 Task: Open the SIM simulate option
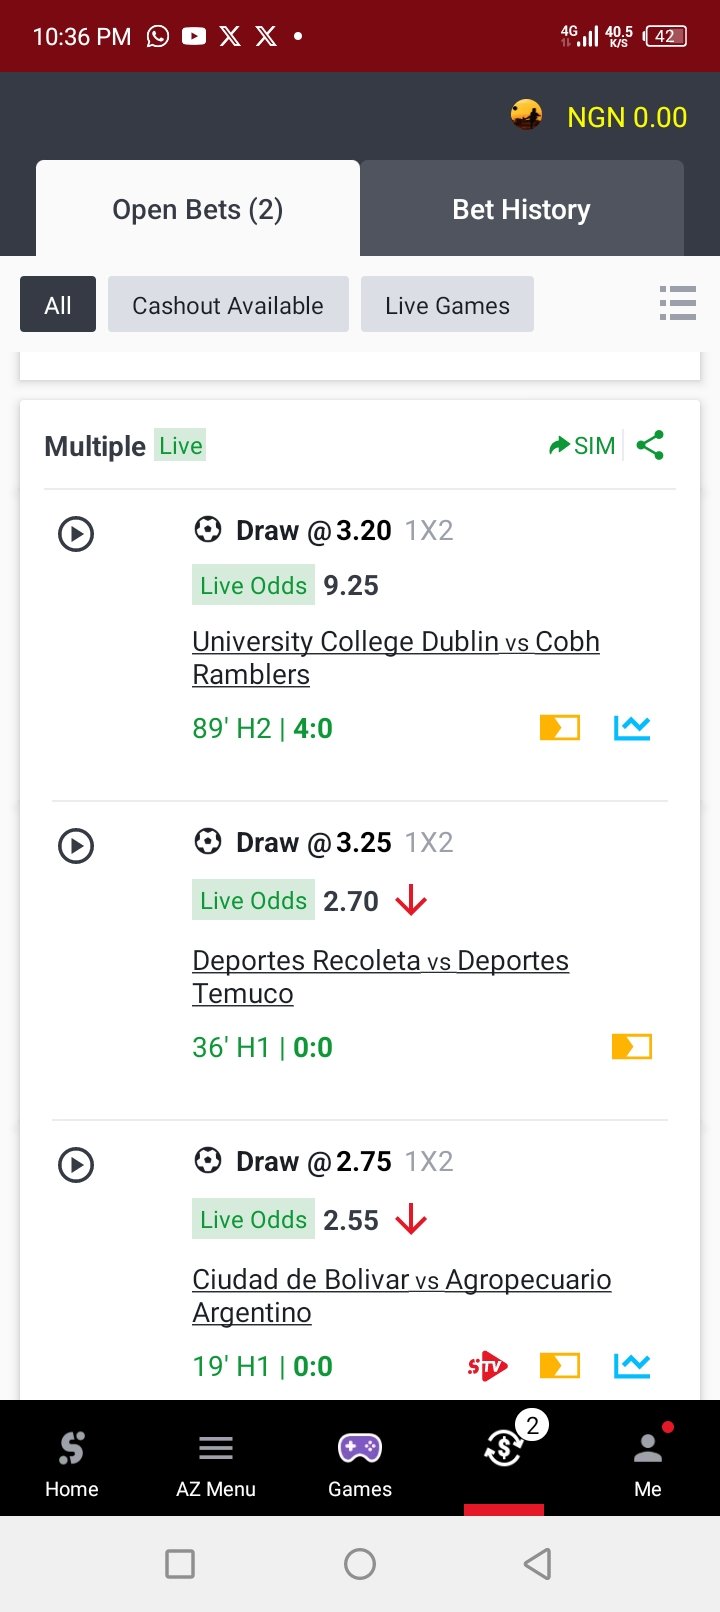click(x=582, y=446)
